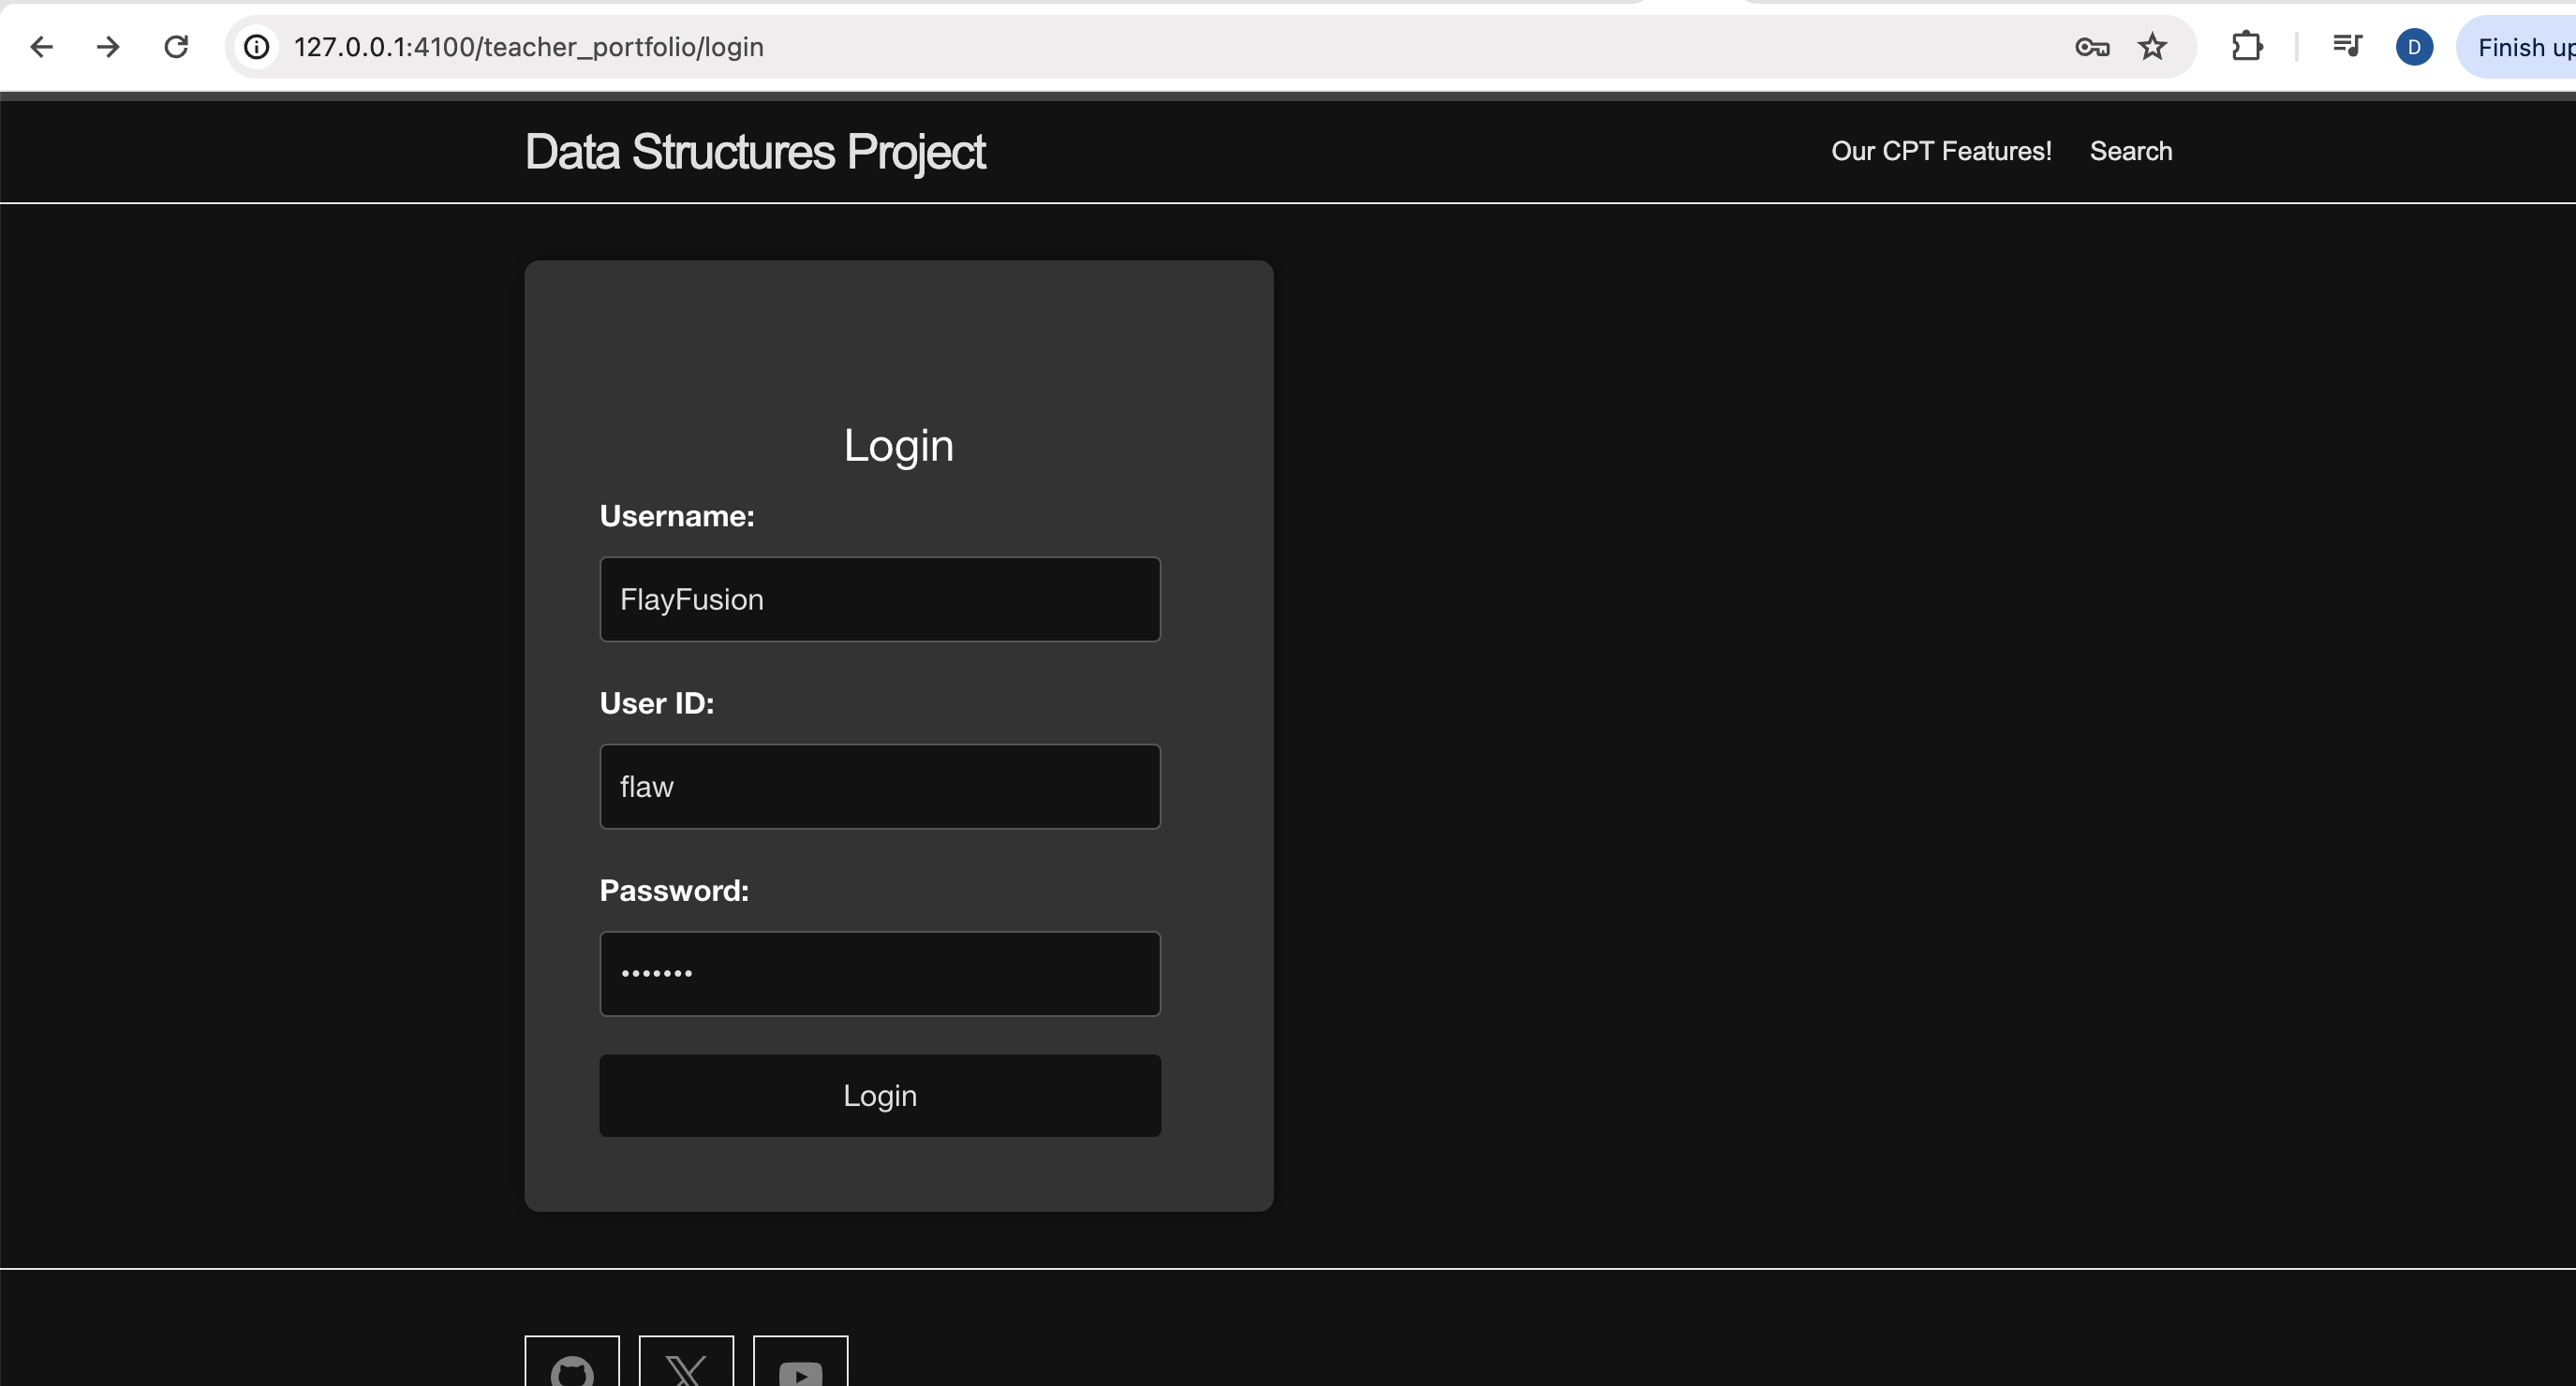Open the X social footer icon
2576x1386 pixels.
coord(686,1362)
